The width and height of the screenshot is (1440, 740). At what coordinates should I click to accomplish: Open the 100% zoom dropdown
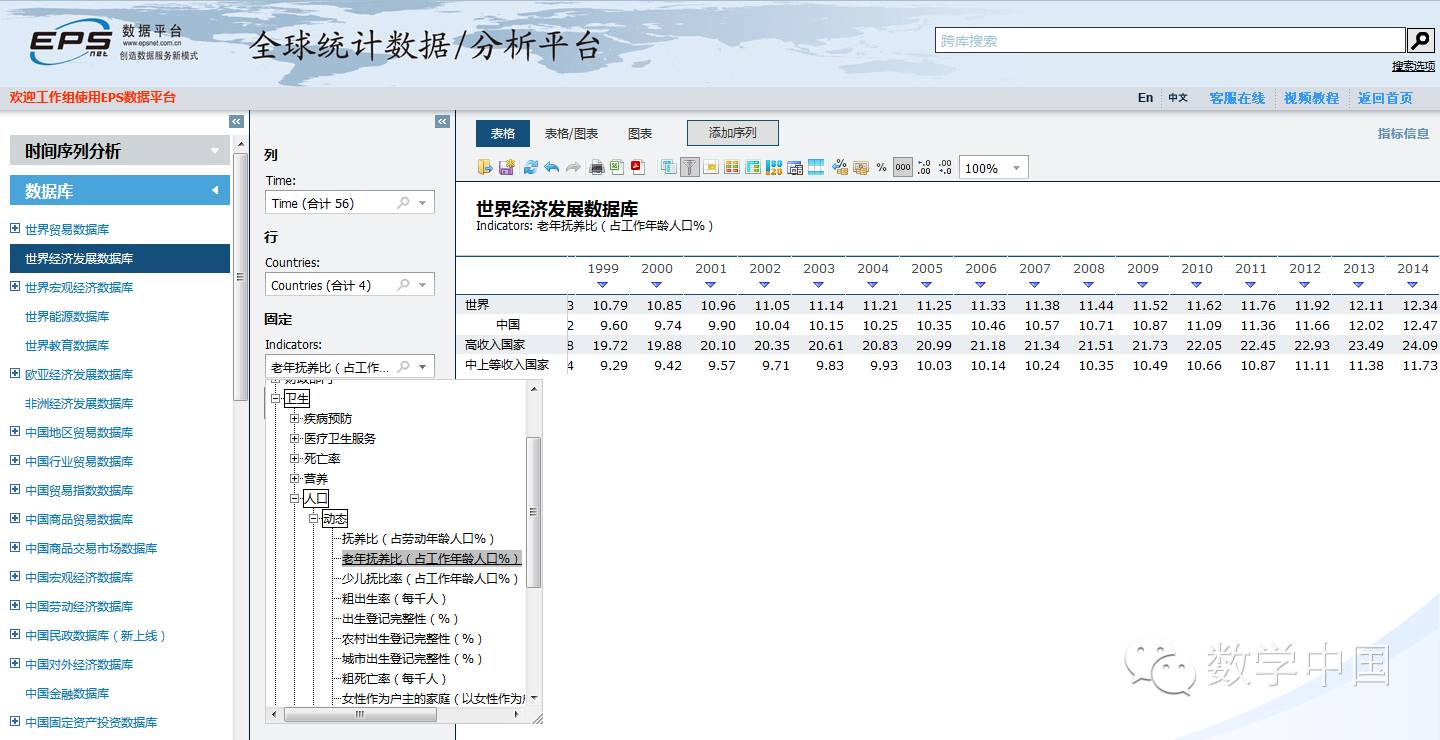(x=1017, y=168)
